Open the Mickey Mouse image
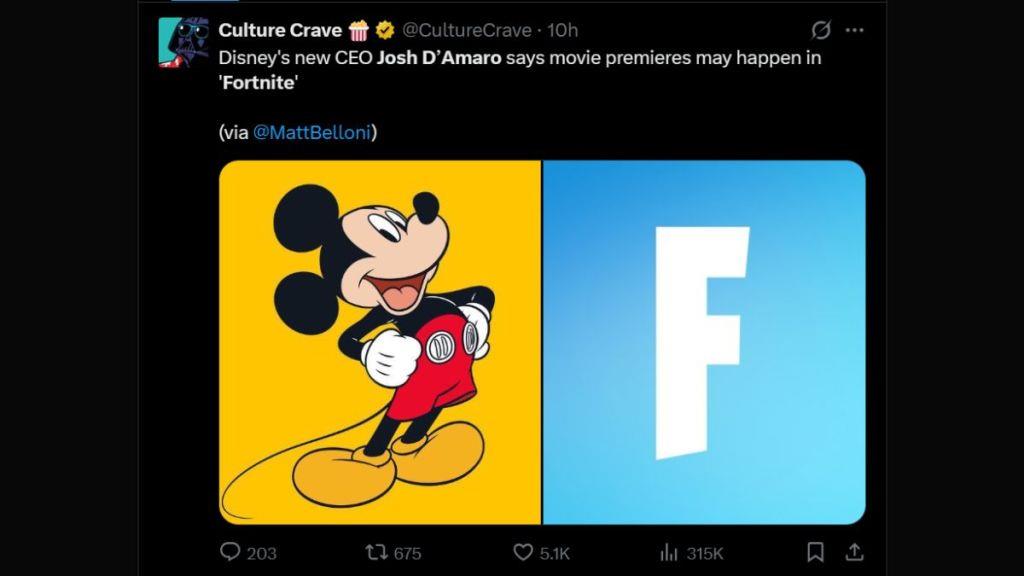The image size is (1024, 576). [x=380, y=342]
